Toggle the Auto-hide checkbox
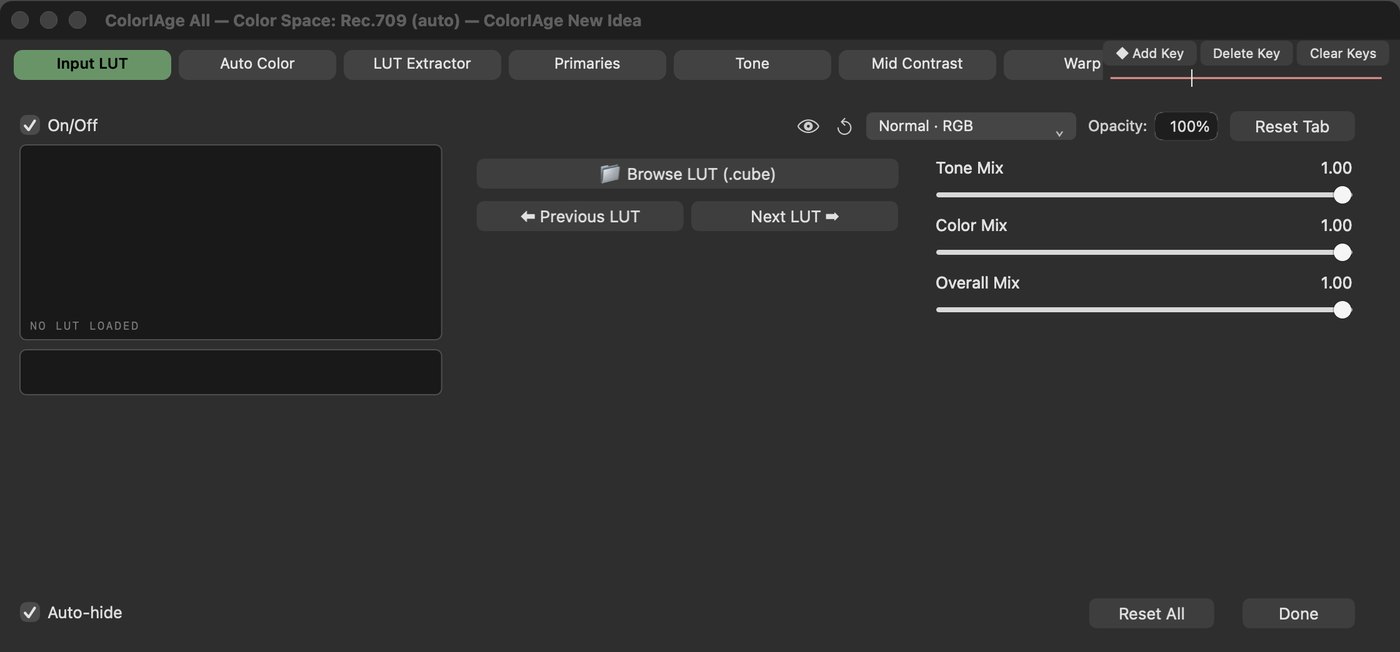This screenshot has width=1400, height=652. coord(30,612)
